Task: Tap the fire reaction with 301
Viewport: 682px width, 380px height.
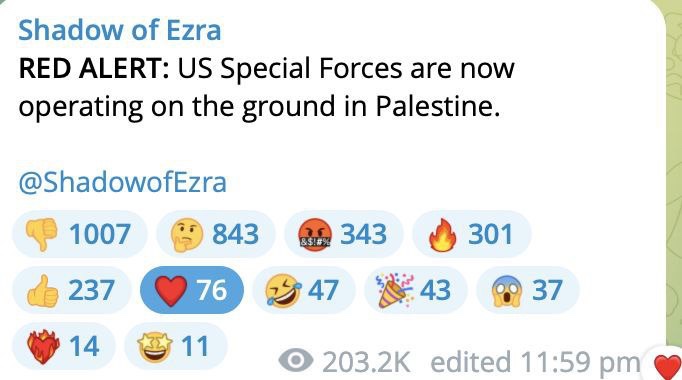Action: (x=471, y=234)
